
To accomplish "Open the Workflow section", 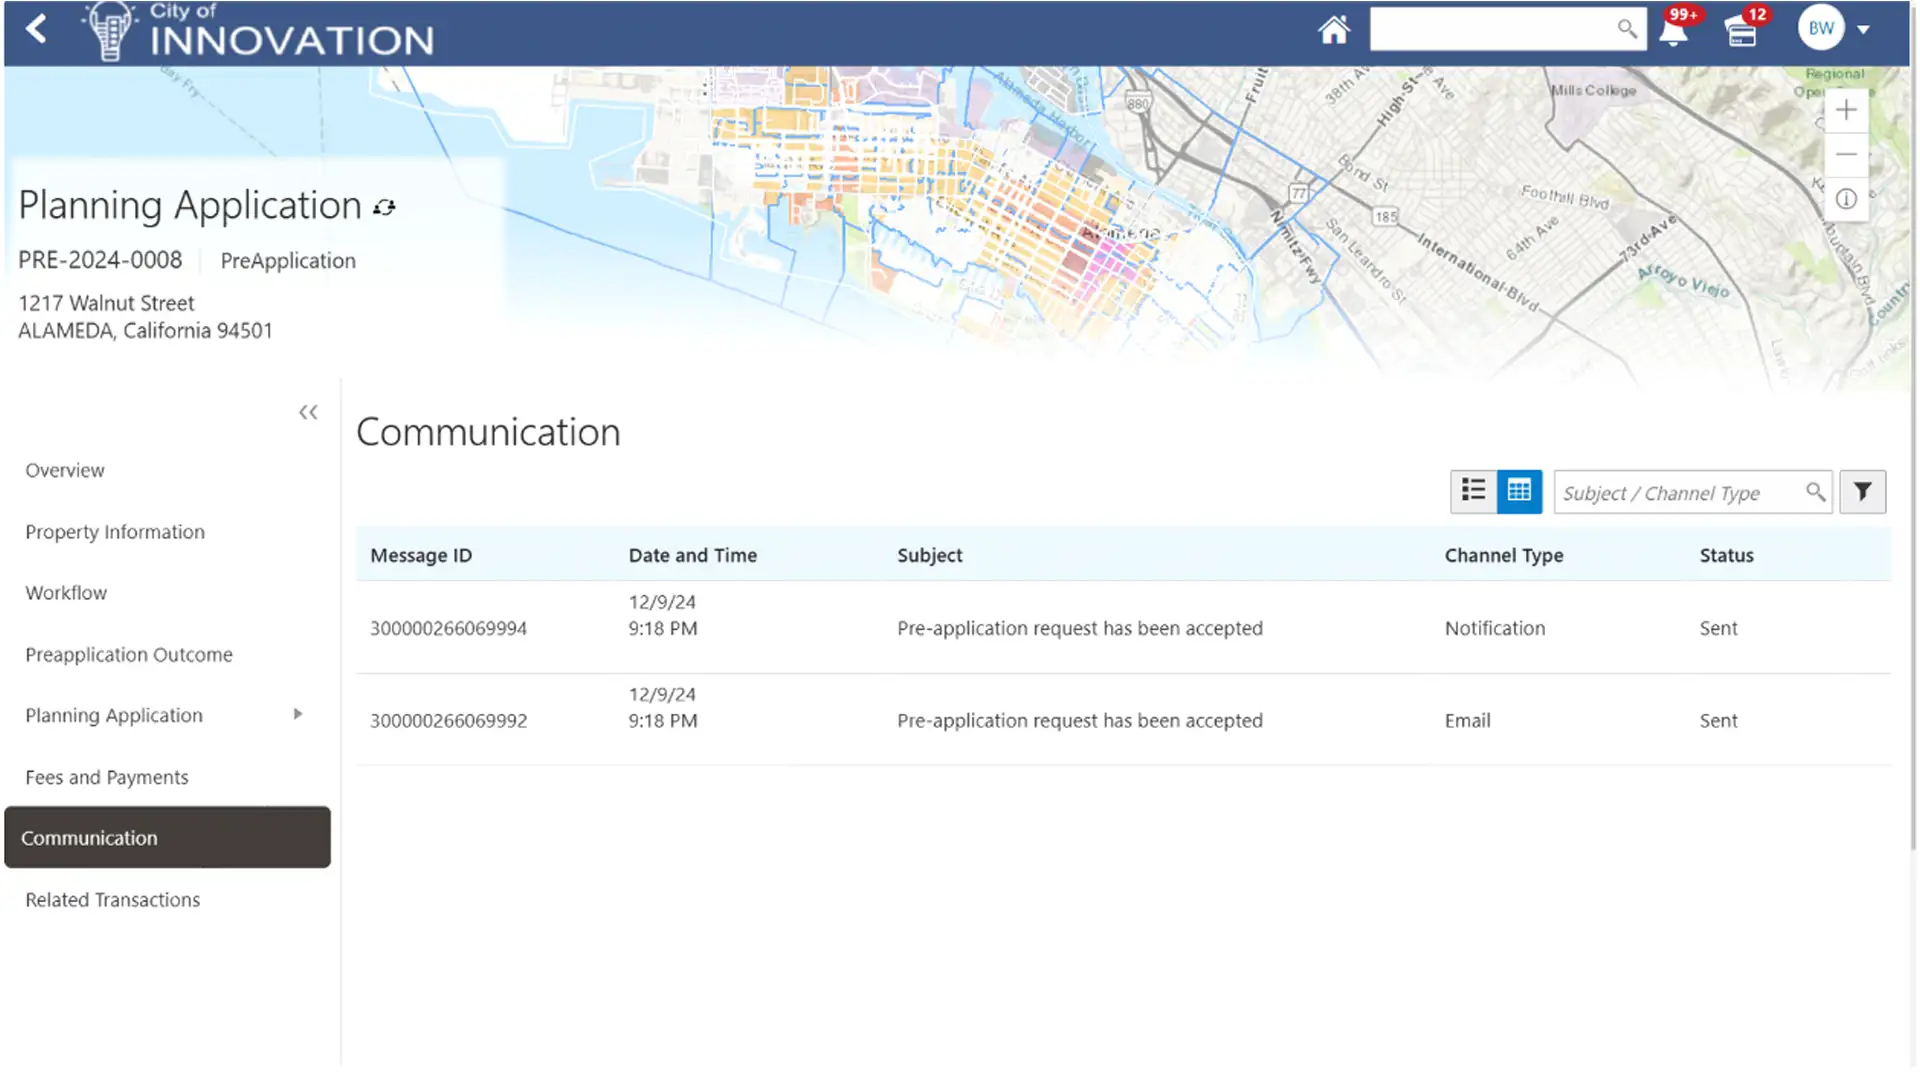I will pos(66,592).
